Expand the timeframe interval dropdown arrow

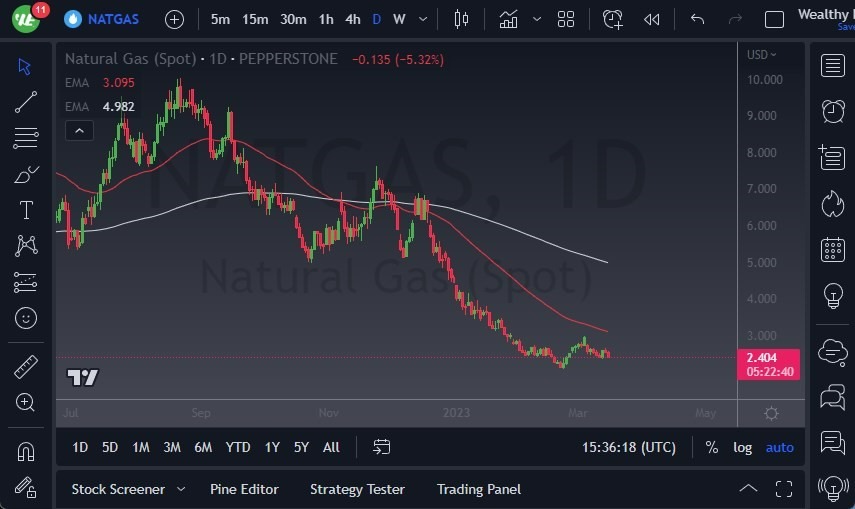click(x=425, y=19)
